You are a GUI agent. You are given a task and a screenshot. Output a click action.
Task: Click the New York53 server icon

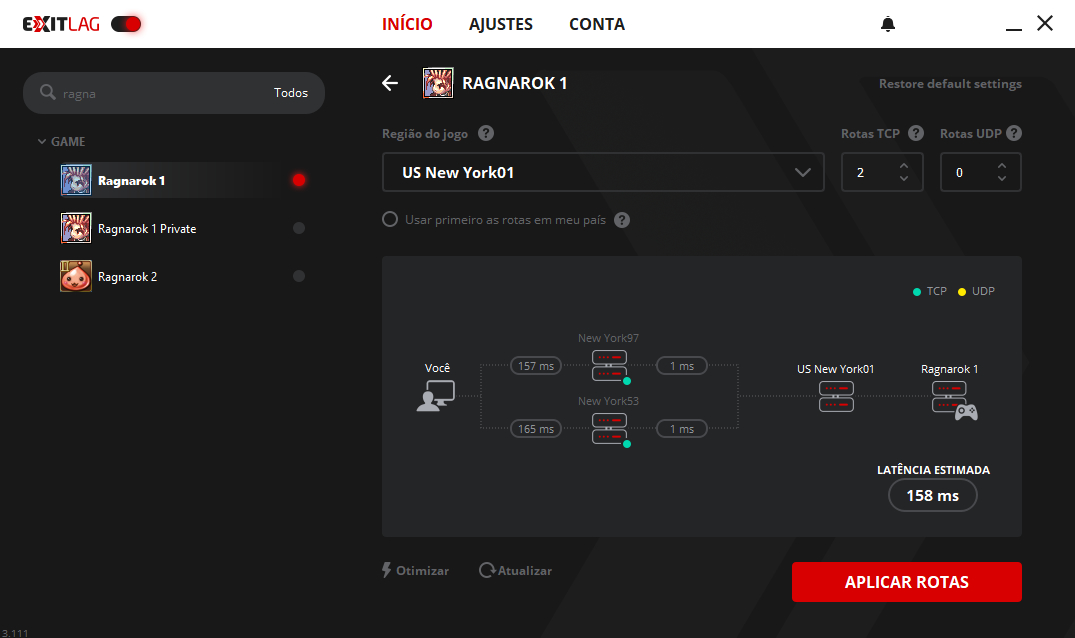609,429
